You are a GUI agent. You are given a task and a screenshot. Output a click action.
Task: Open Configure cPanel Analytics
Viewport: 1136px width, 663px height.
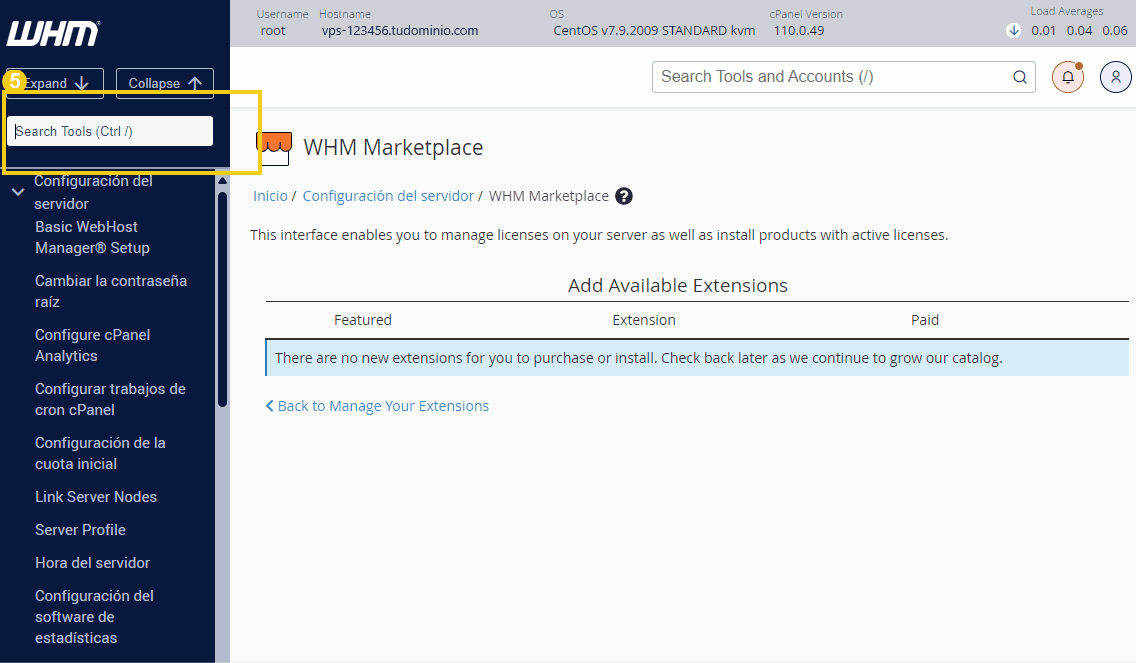pos(93,346)
